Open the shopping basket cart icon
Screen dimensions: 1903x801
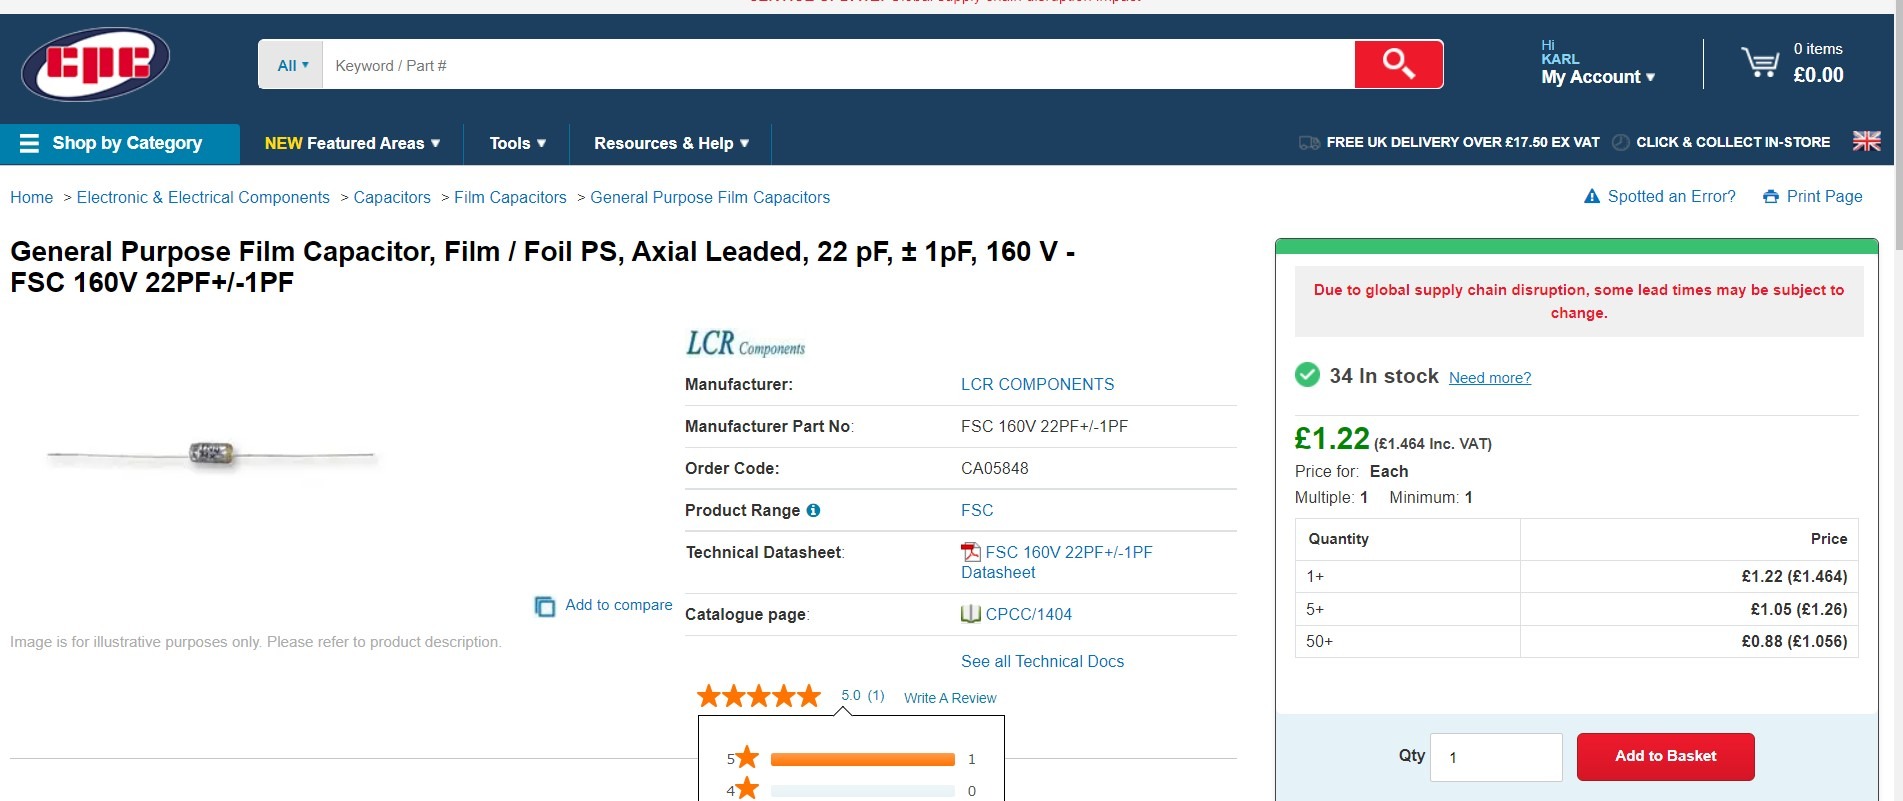(1760, 63)
